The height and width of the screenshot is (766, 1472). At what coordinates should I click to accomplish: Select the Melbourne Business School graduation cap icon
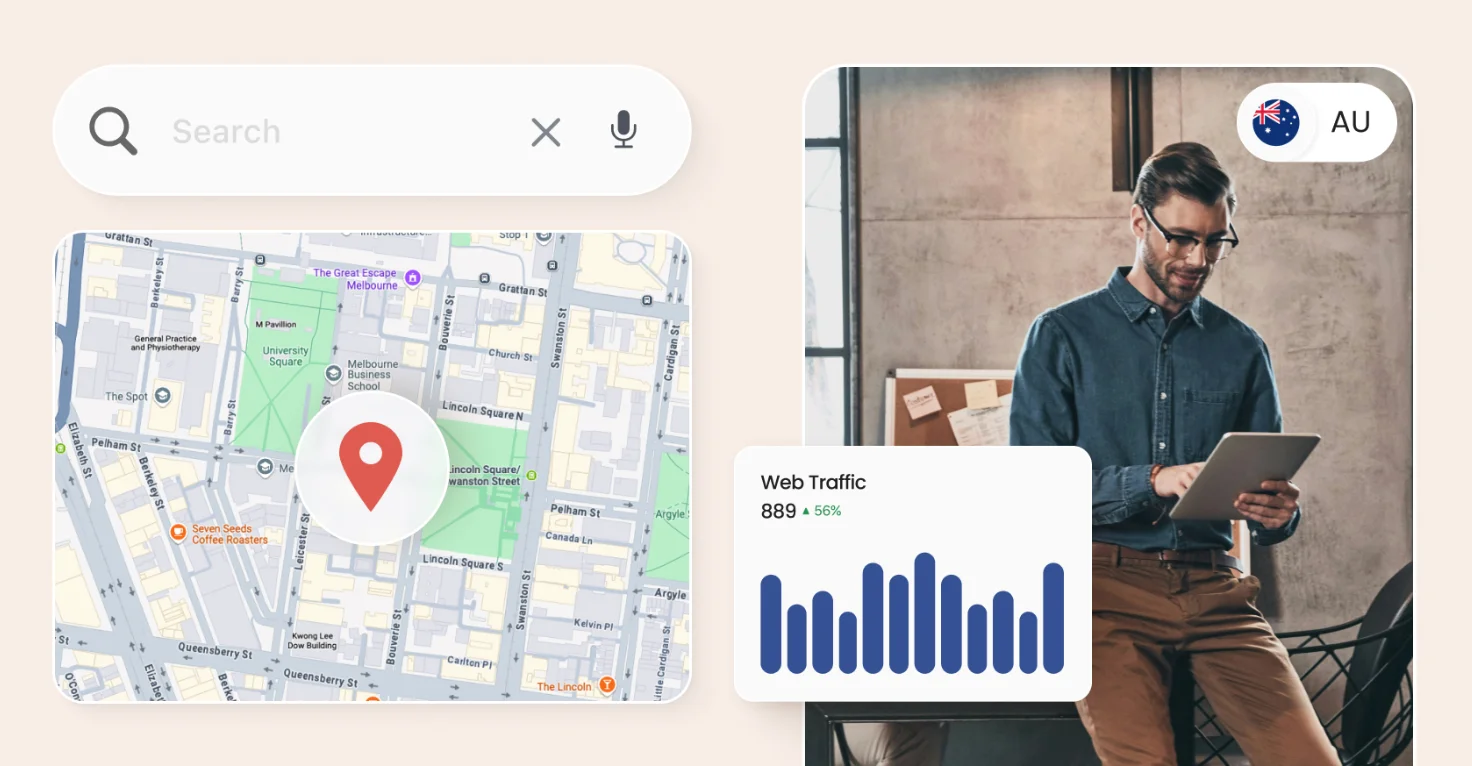(x=333, y=373)
